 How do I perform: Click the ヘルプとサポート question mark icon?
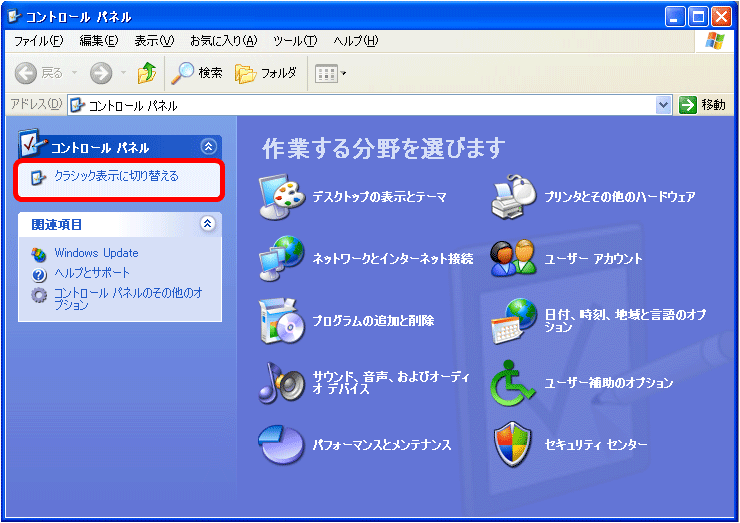pos(39,274)
